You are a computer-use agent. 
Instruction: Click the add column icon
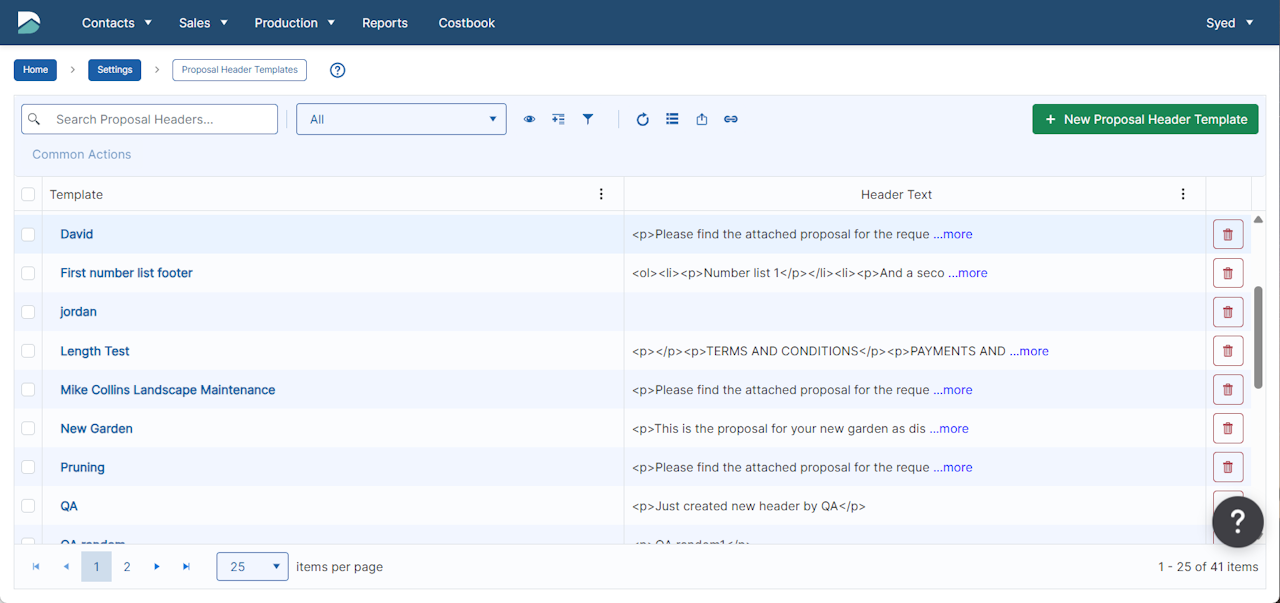[559, 119]
